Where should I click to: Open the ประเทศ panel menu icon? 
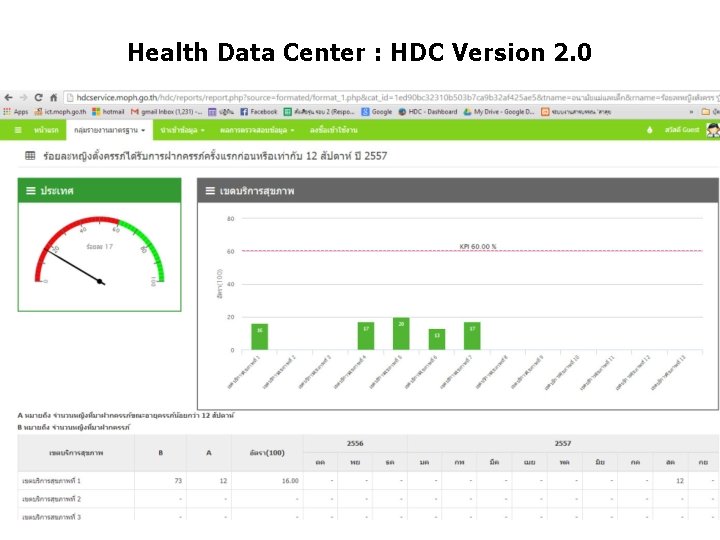pos(31,191)
